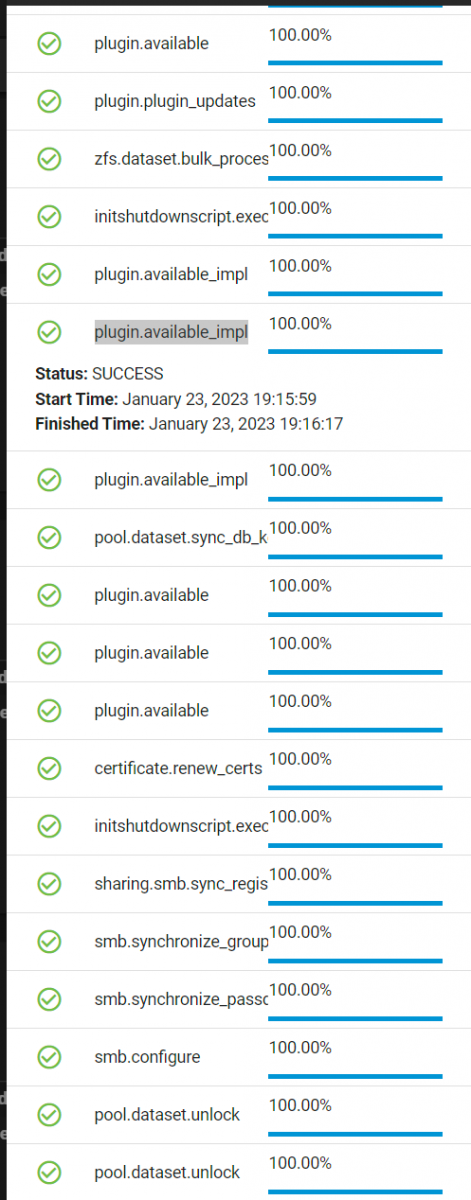This screenshot has width=471, height=1200.
Task: Click the green check icon for zfs.dataset.bulk_process
Action: click(x=49, y=159)
